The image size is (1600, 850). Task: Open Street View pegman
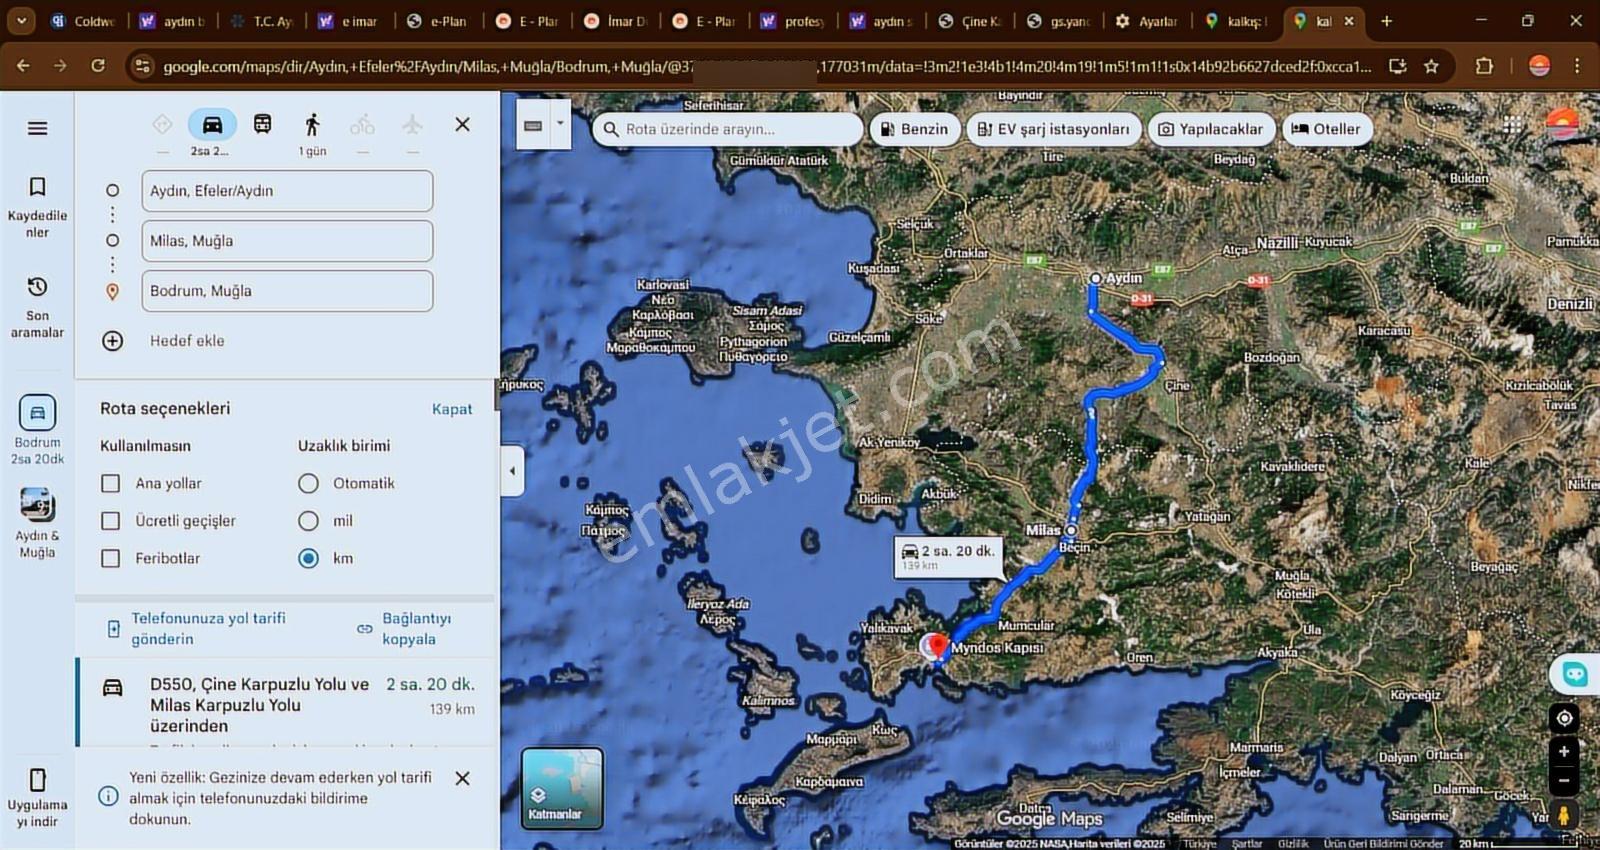pyautogui.click(x=1564, y=814)
